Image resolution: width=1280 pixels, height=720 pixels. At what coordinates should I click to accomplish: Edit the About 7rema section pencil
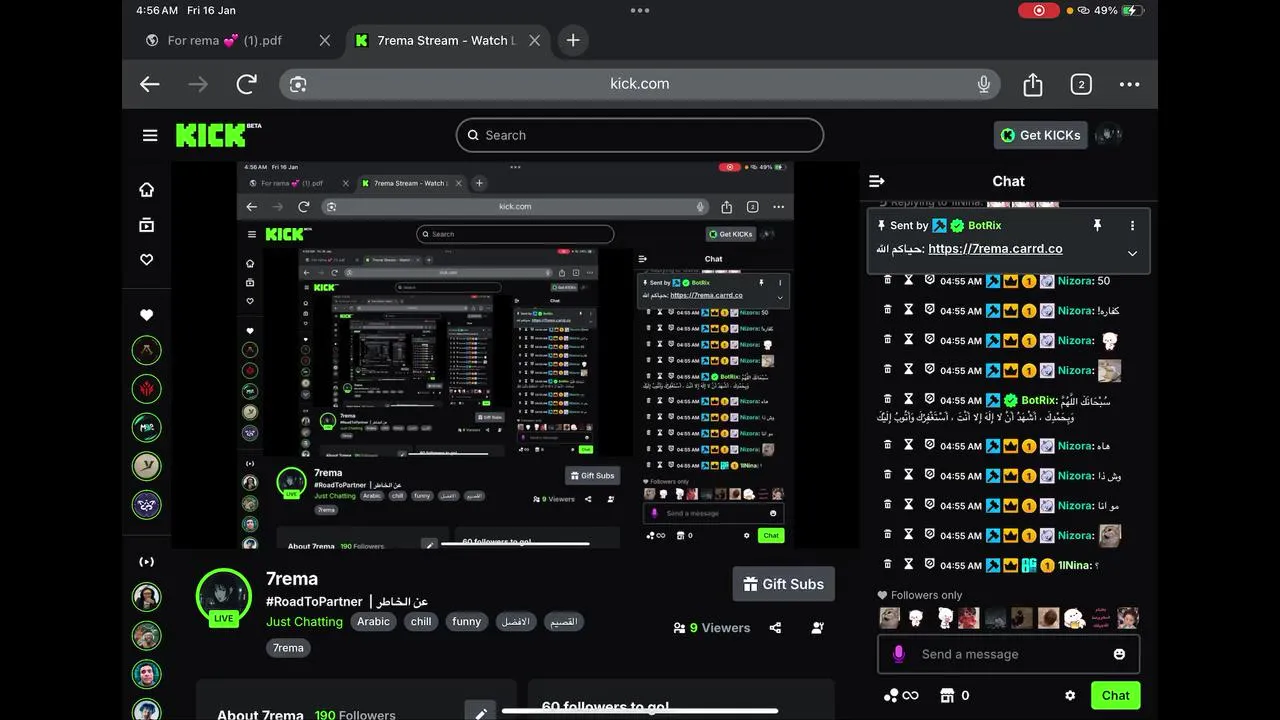coord(480,713)
